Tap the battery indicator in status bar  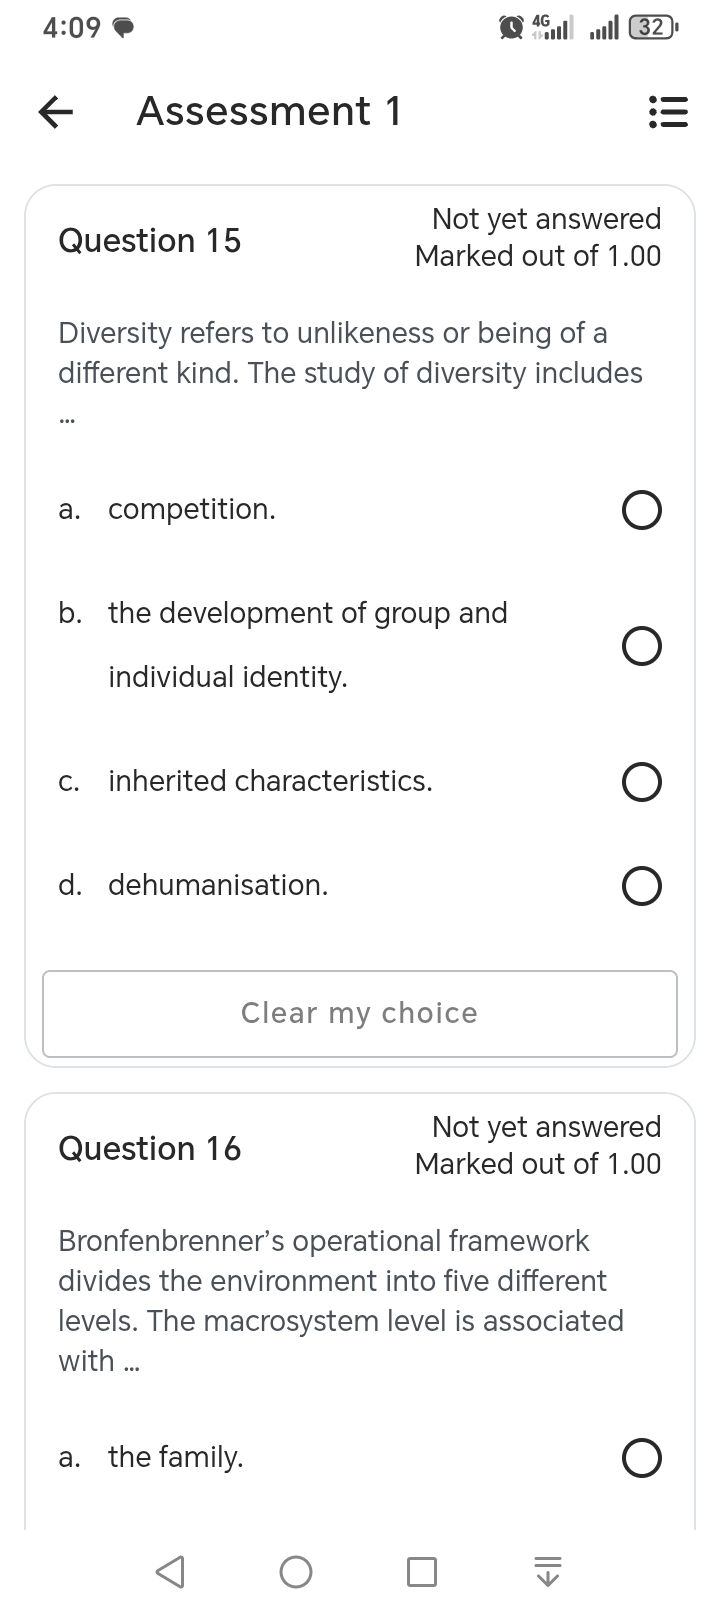(654, 28)
